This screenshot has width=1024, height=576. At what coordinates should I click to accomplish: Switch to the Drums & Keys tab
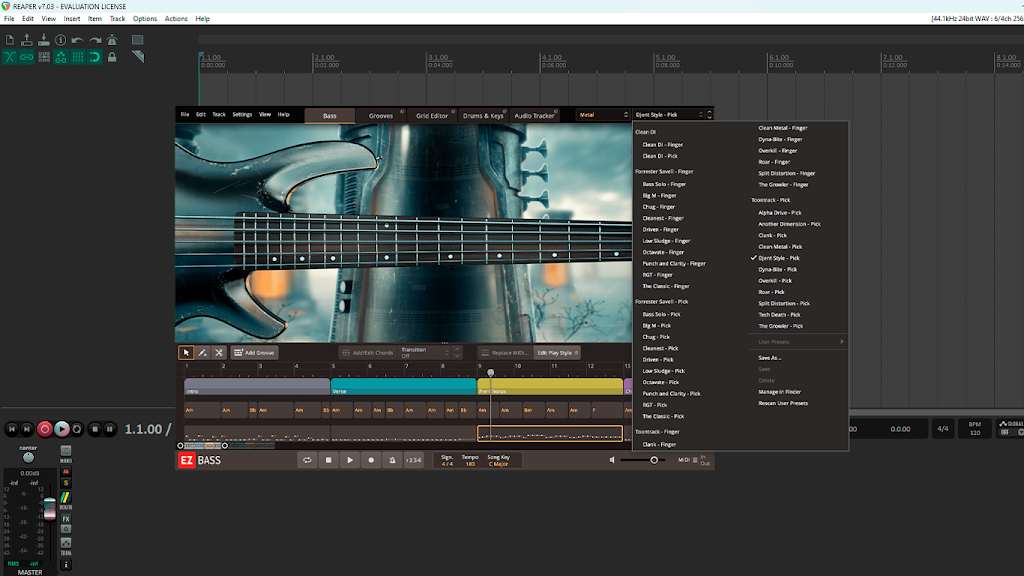point(483,116)
